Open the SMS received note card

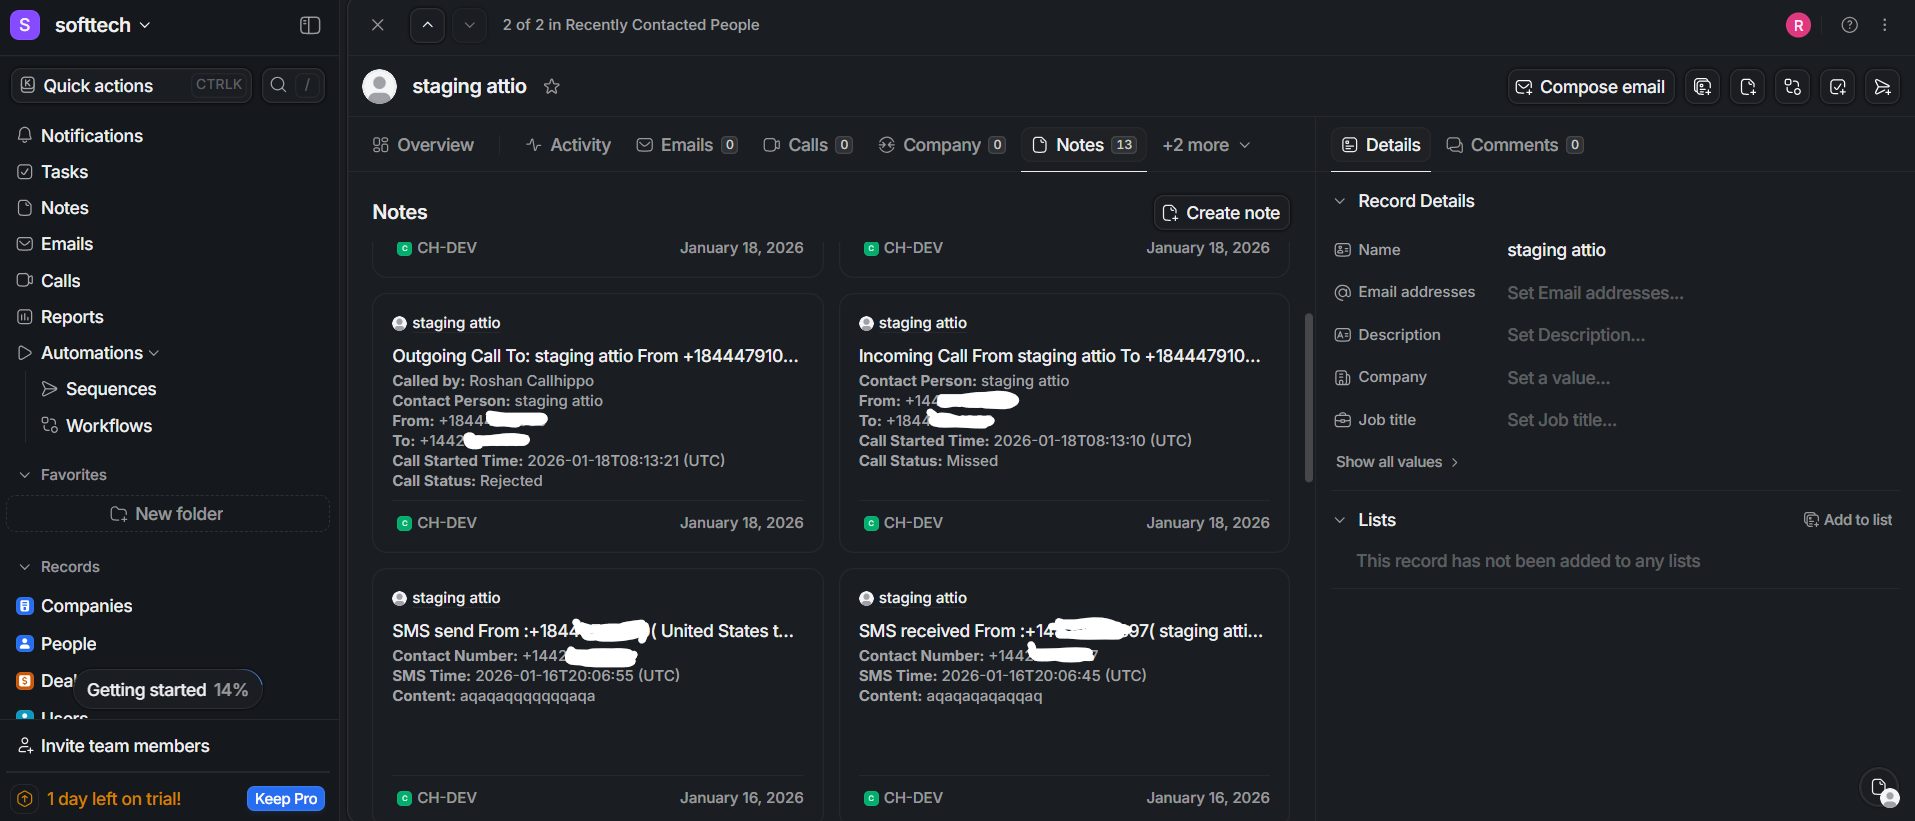(x=1064, y=697)
